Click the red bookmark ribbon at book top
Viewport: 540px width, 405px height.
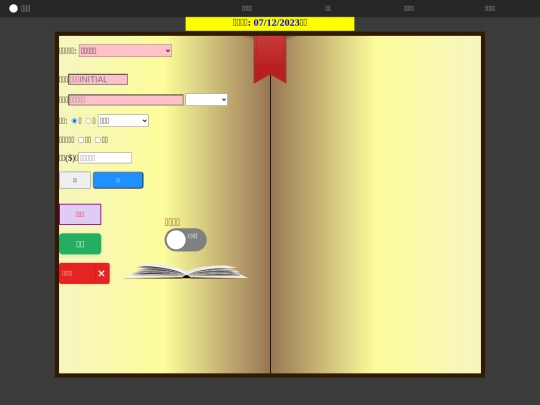click(270, 59)
